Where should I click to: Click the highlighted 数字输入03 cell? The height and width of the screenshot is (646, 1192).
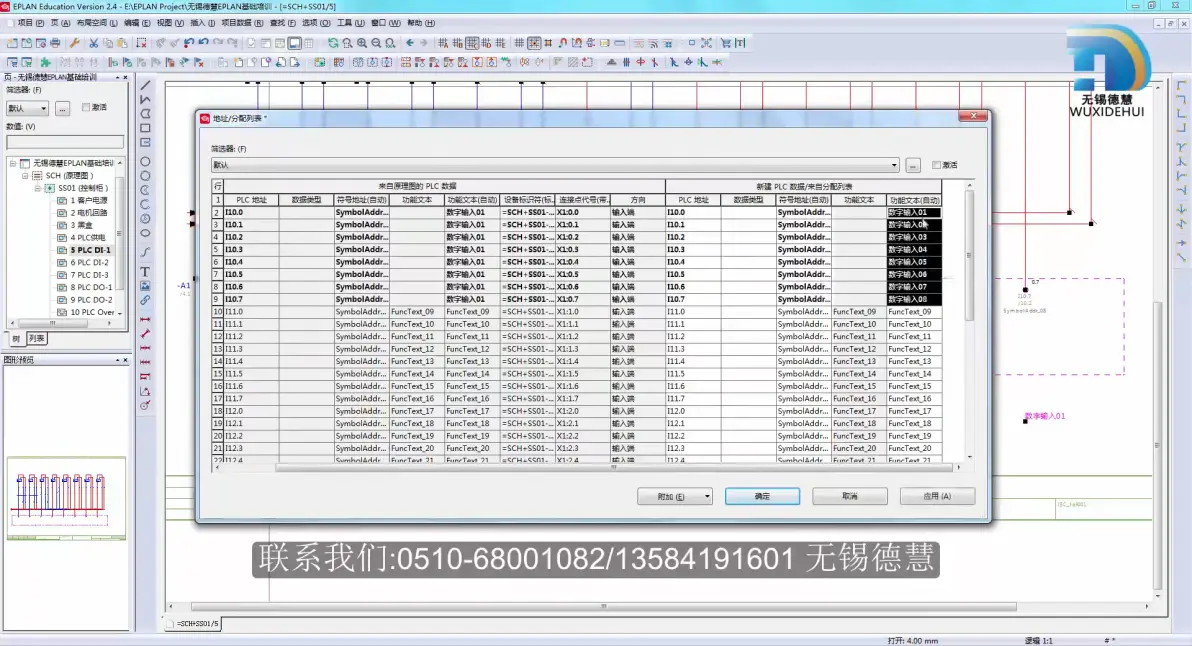click(x=914, y=237)
